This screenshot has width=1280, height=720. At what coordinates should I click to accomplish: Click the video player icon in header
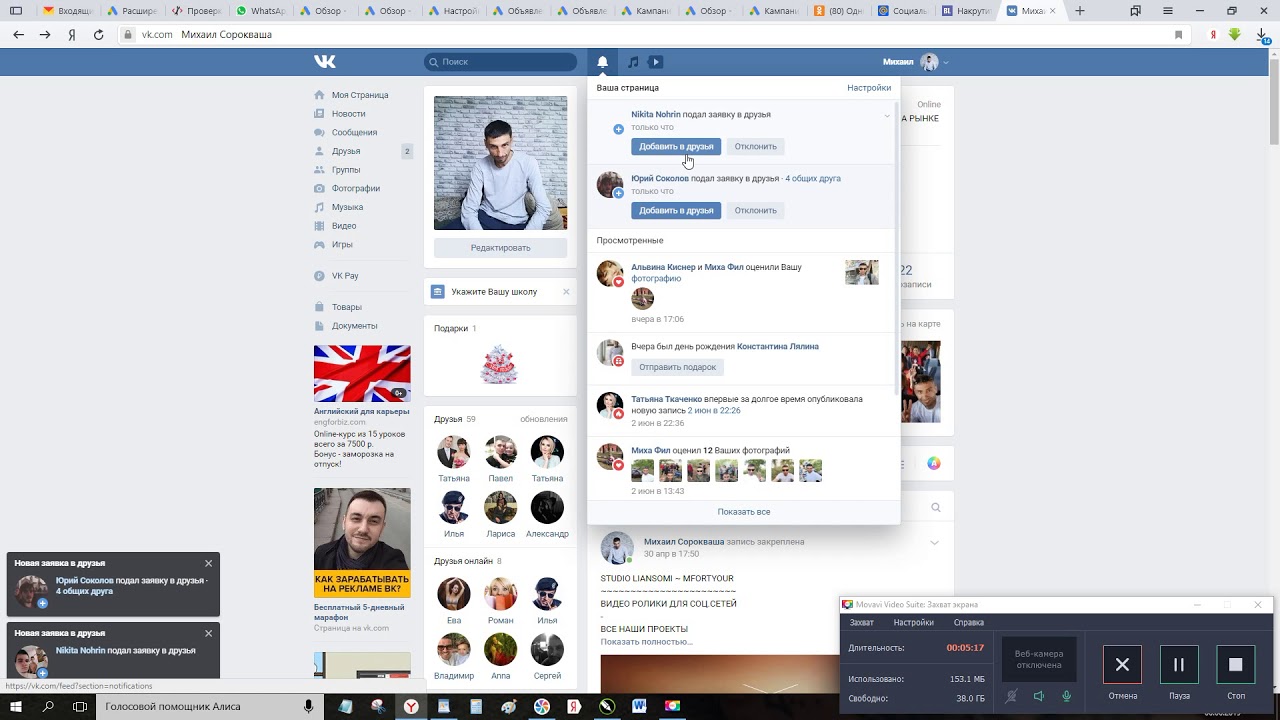(x=656, y=62)
